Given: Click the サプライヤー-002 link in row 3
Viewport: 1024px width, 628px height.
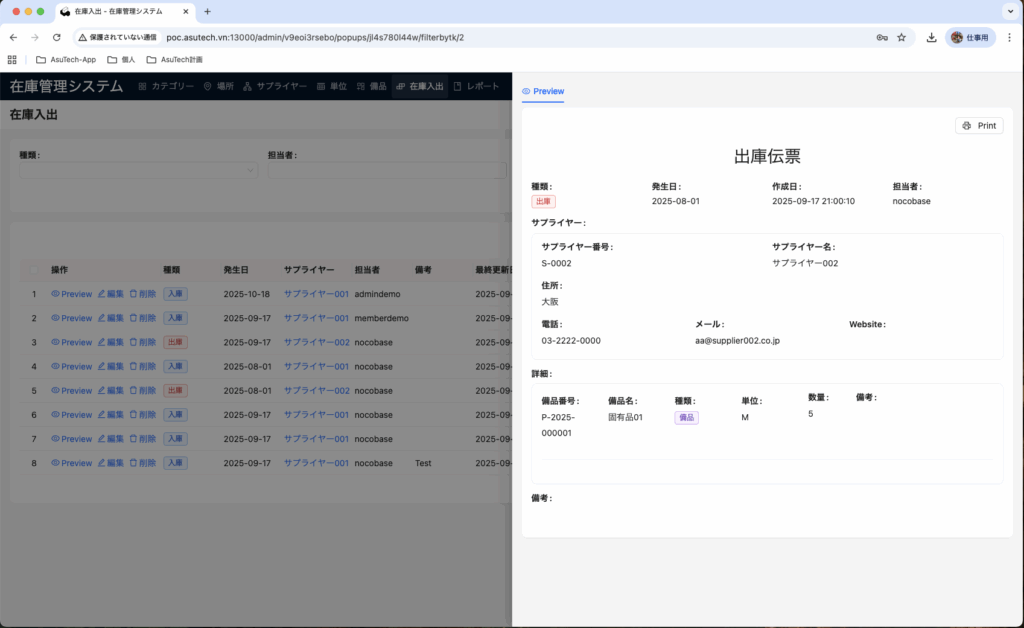Looking at the screenshot, I should tap(316, 342).
